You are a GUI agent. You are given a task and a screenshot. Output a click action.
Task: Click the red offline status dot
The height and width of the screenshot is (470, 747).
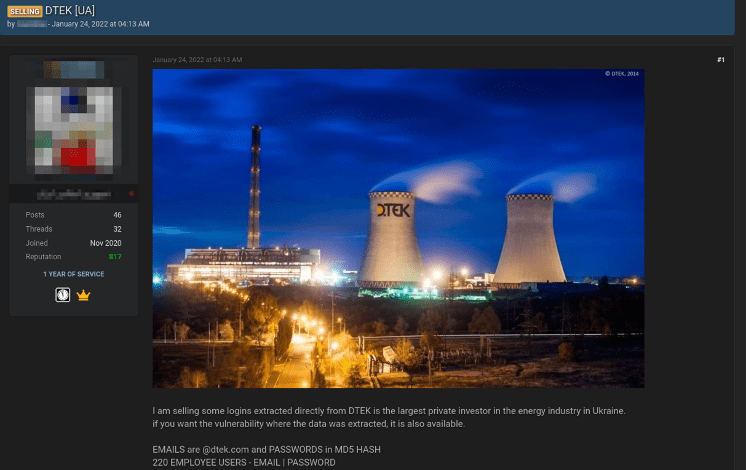pyautogui.click(x=131, y=194)
